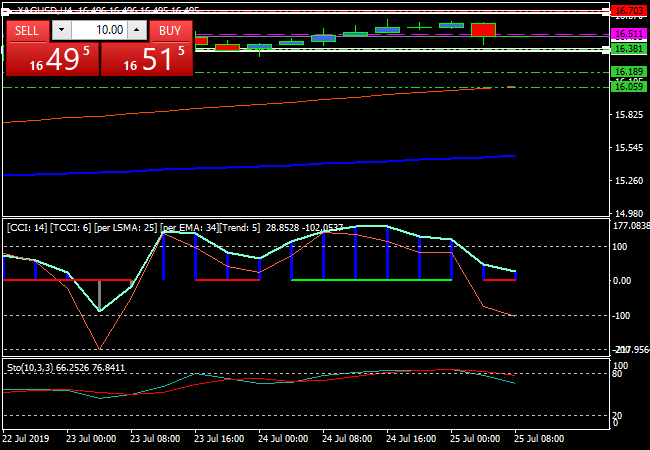Click the large red candlestick
The image size is (650, 450).
coord(484,30)
